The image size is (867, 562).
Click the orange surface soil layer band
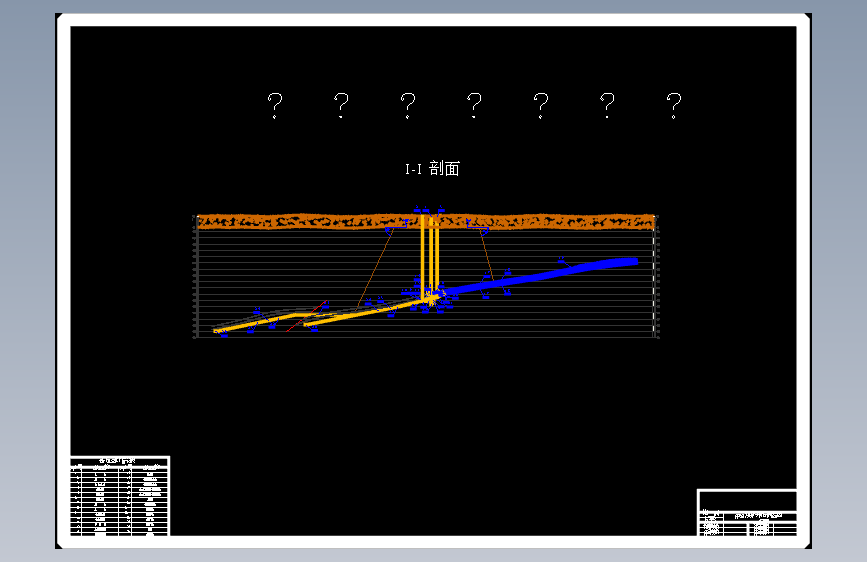click(426, 221)
